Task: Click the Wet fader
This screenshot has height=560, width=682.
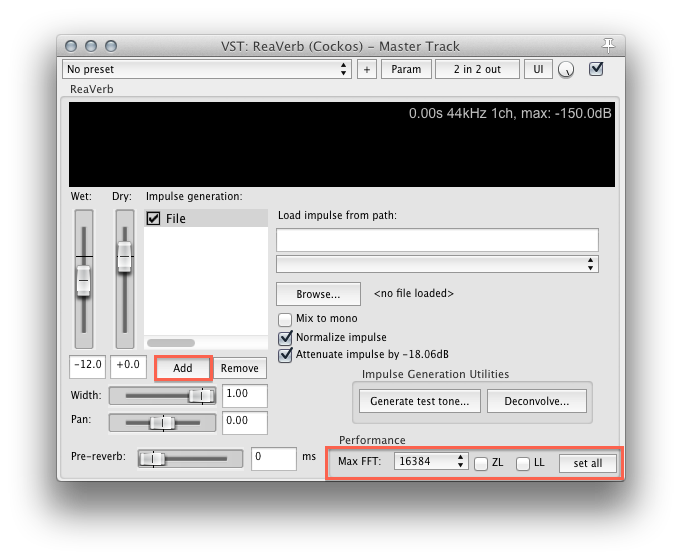Action: tap(84, 279)
